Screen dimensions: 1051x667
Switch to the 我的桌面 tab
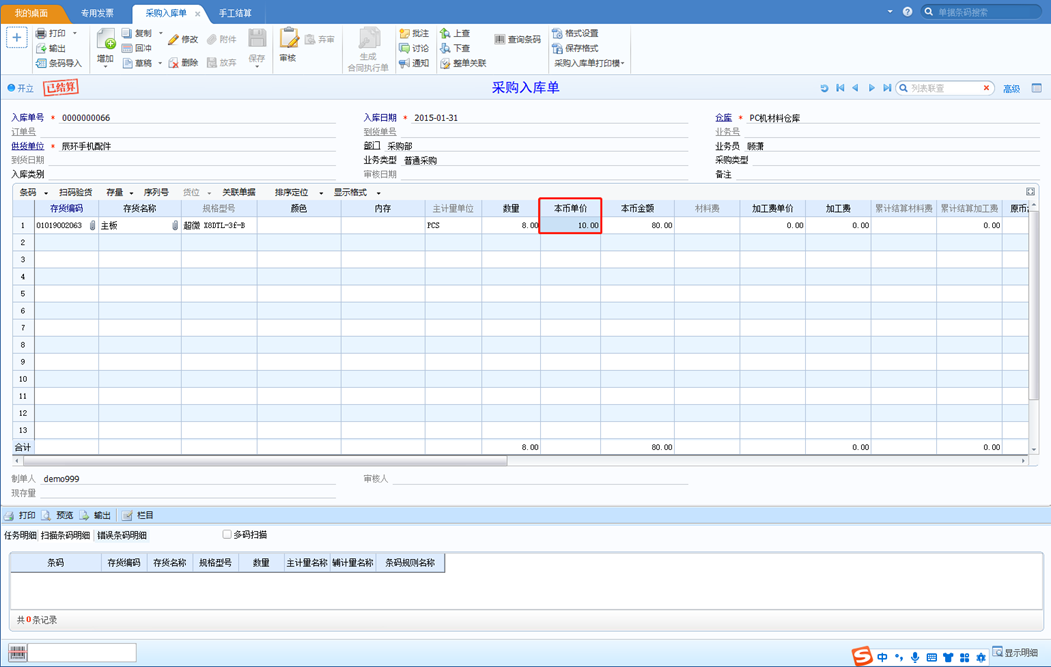[32, 13]
